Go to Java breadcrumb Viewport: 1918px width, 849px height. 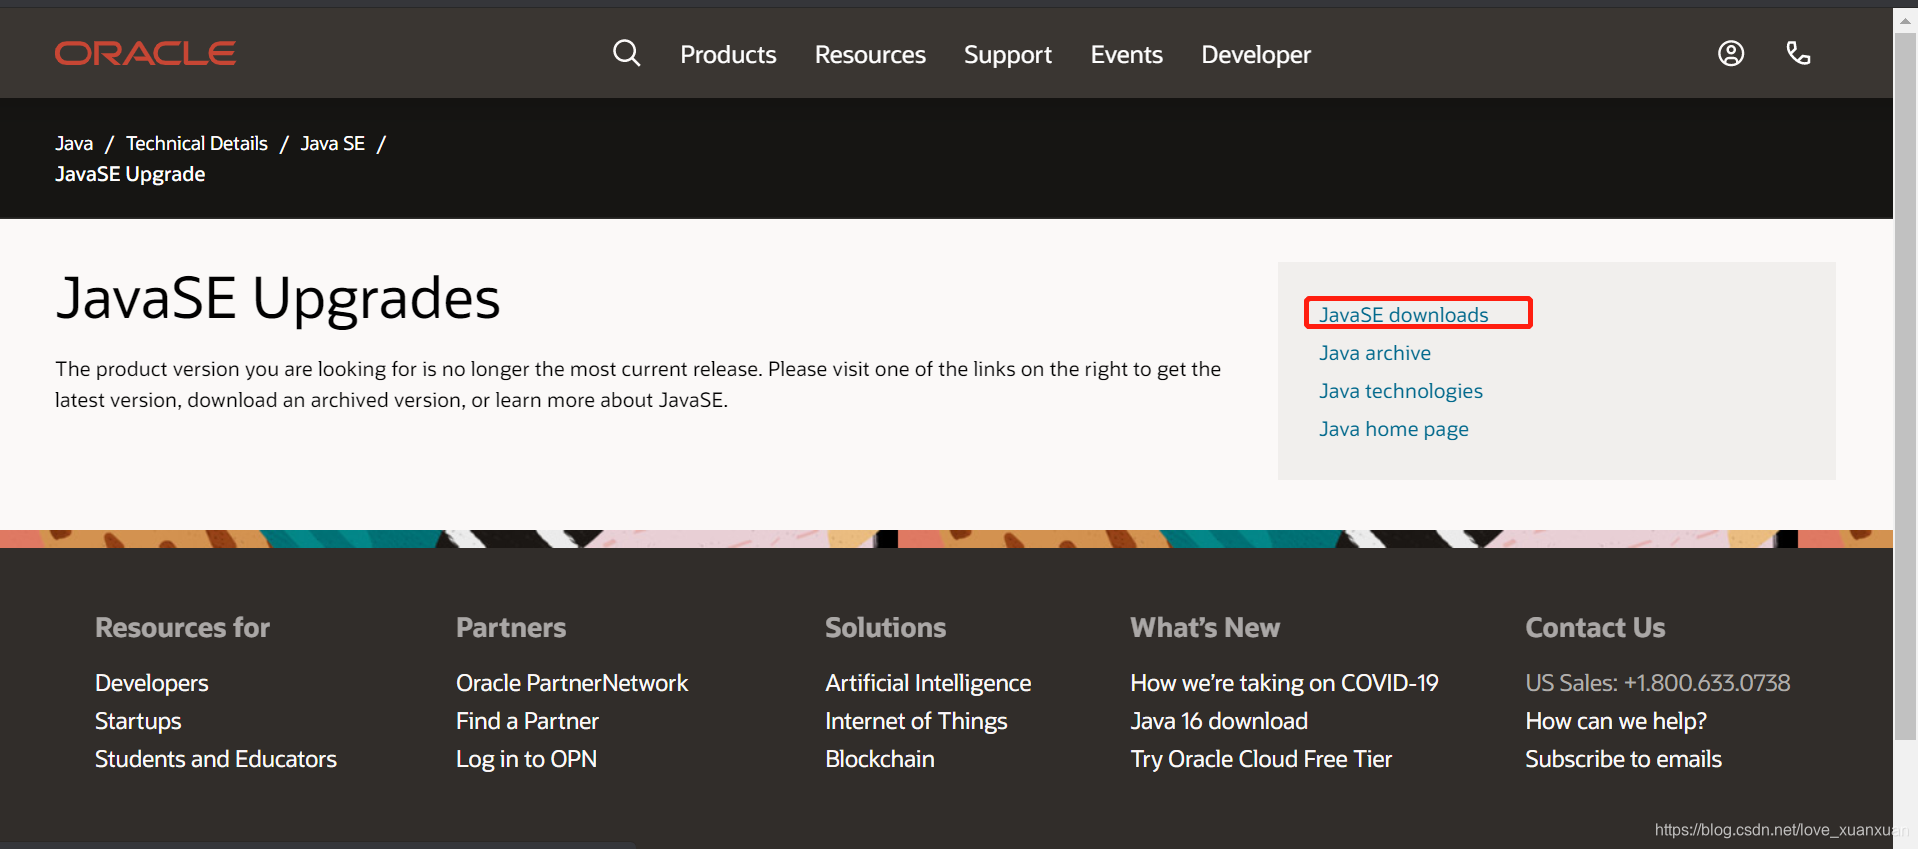click(x=74, y=143)
